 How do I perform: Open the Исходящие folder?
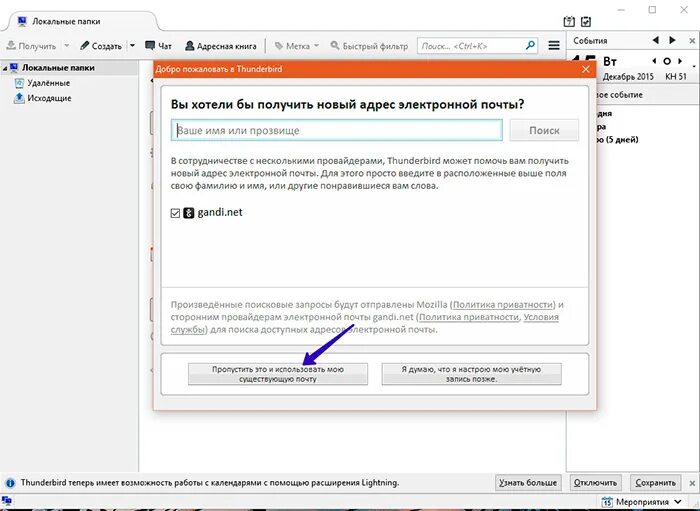click(49, 98)
